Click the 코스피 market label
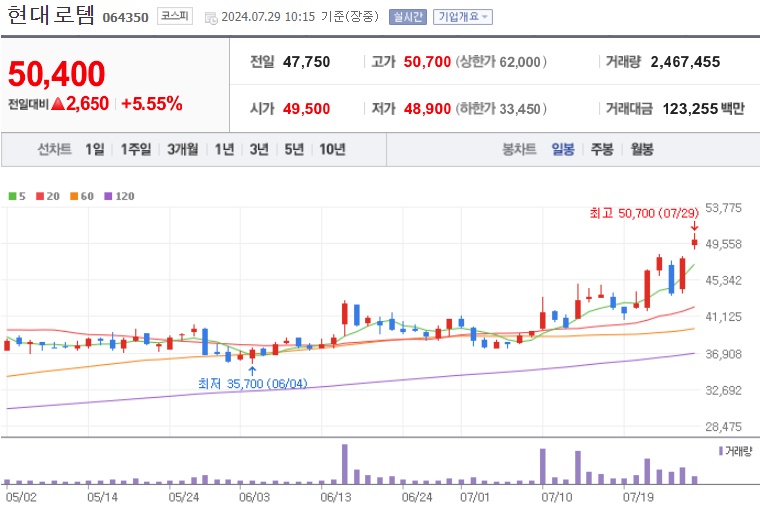This screenshot has height=510, width=760. (x=174, y=16)
